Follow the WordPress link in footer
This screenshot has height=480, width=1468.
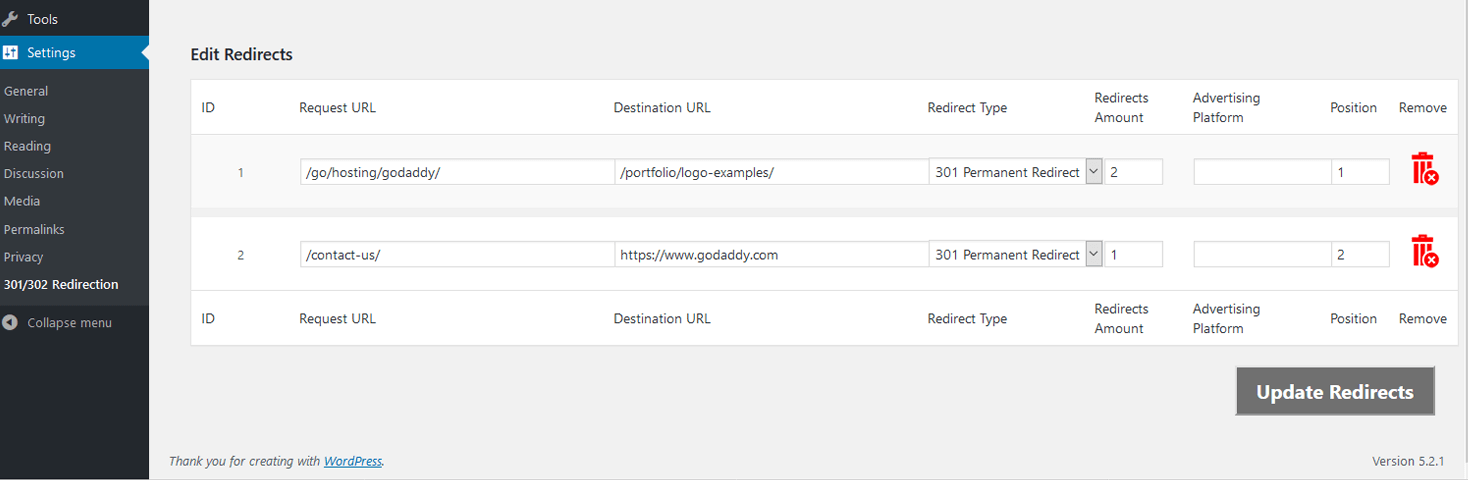(353, 461)
